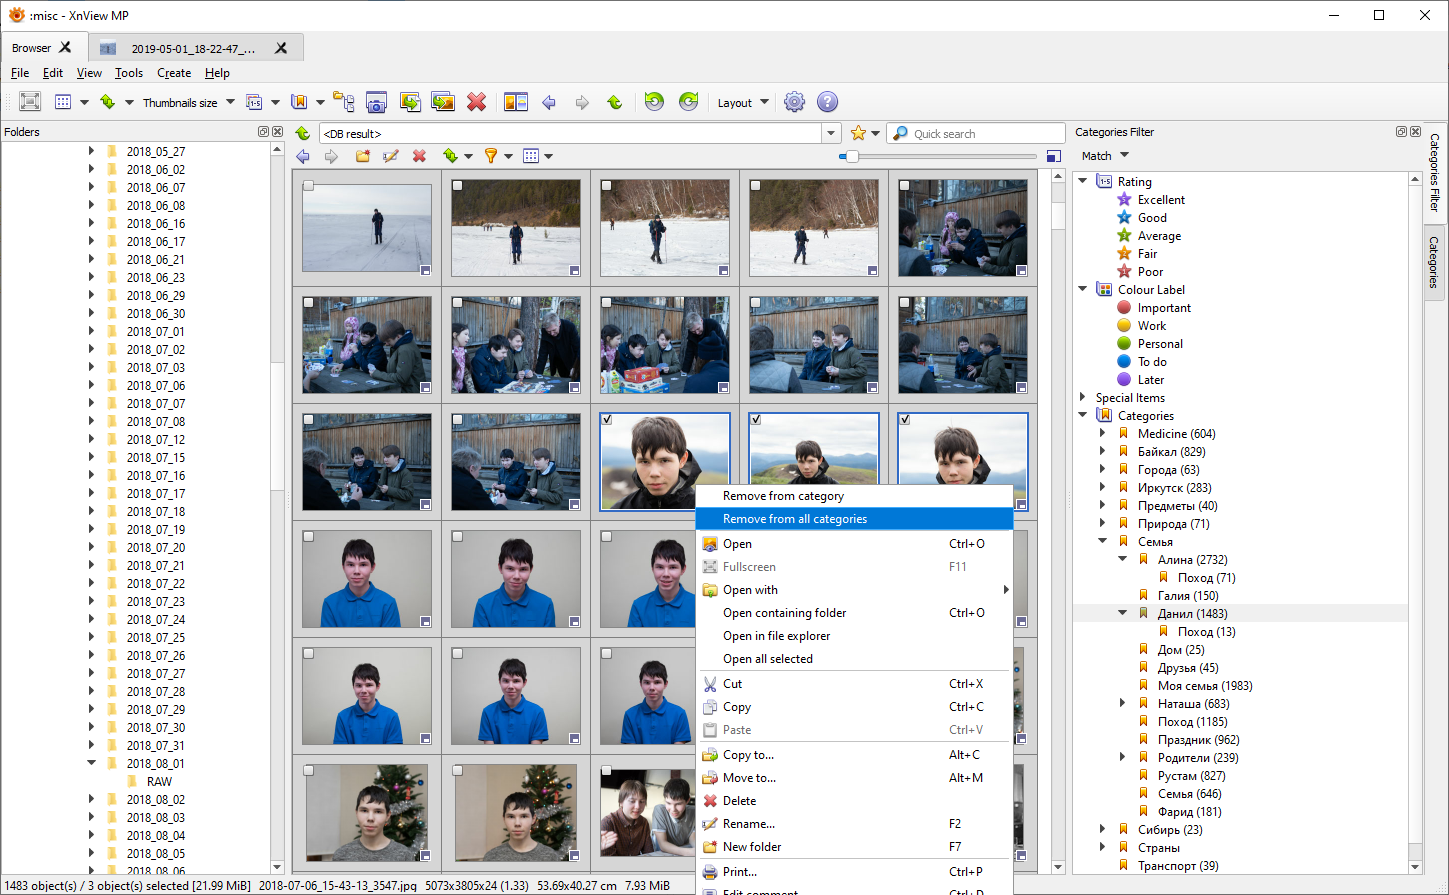This screenshot has height=895, width=1449.
Task: Uncheck the first selected boy portrait checkbox
Action: click(x=607, y=420)
